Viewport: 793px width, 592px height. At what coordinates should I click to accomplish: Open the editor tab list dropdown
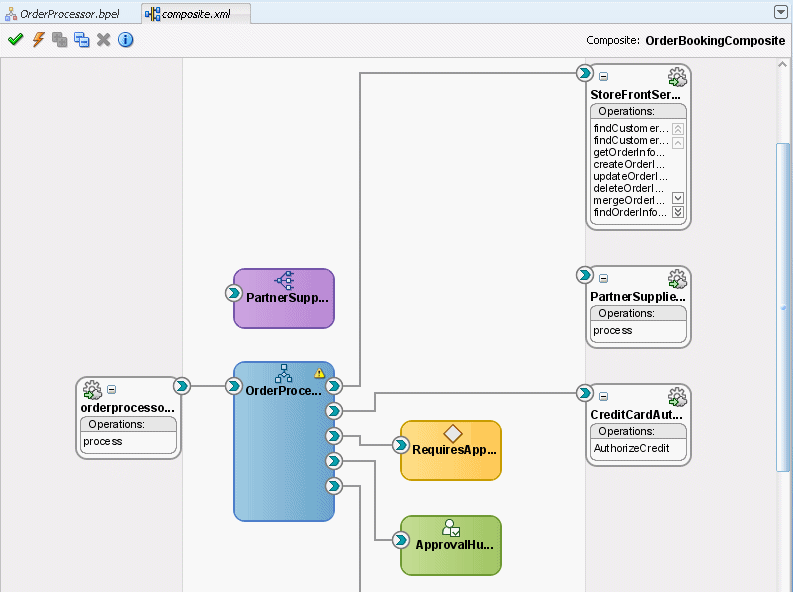pyautogui.click(x=781, y=13)
